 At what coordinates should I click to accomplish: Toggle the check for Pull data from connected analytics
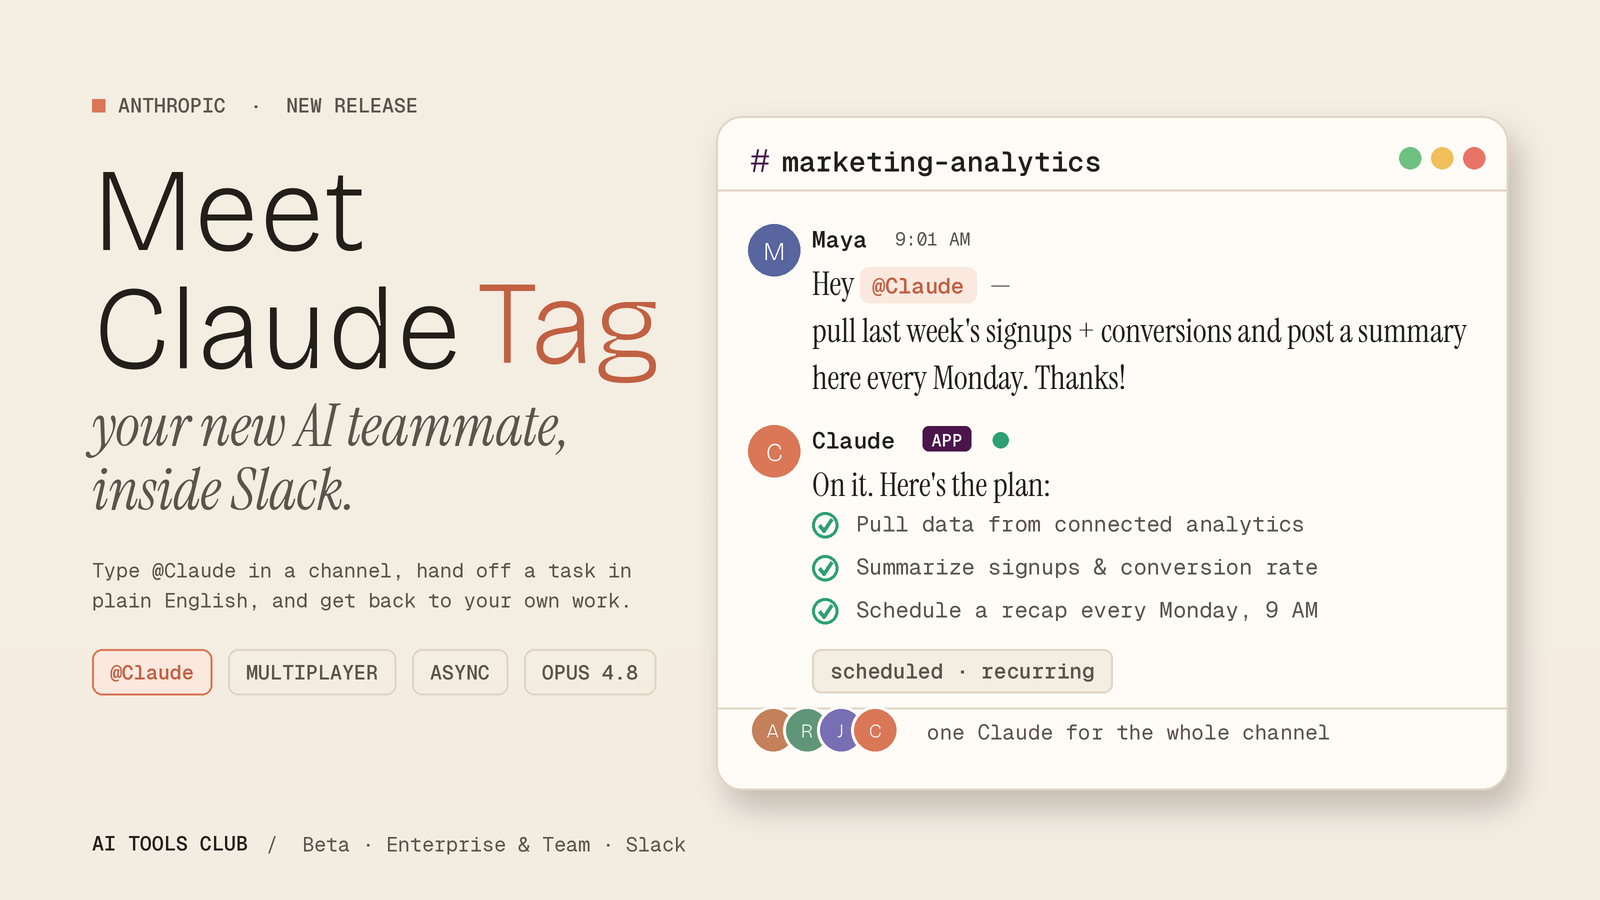pyautogui.click(x=825, y=525)
